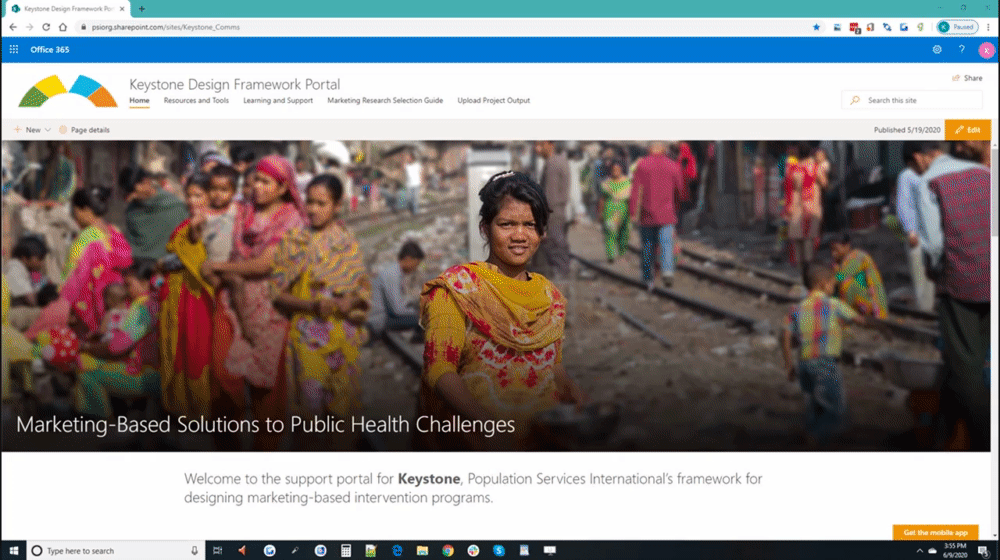Open the pink user account avatar
Screen dimensions: 1000x560
point(986,49)
